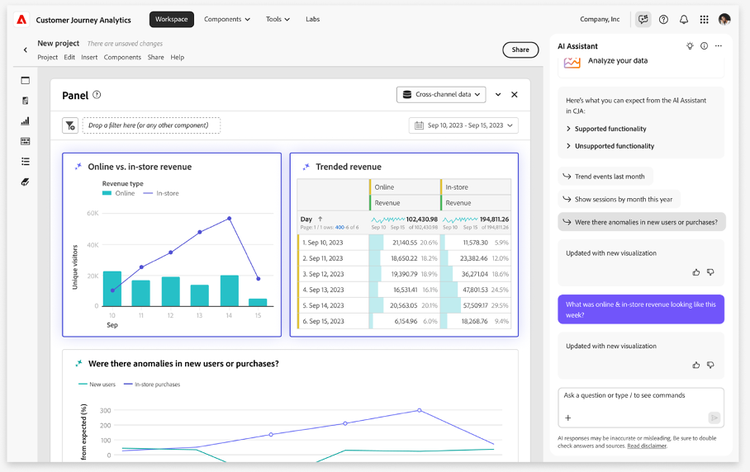The height and width of the screenshot is (472, 750).
Task: Open the Insert menu
Action: click(89, 57)
